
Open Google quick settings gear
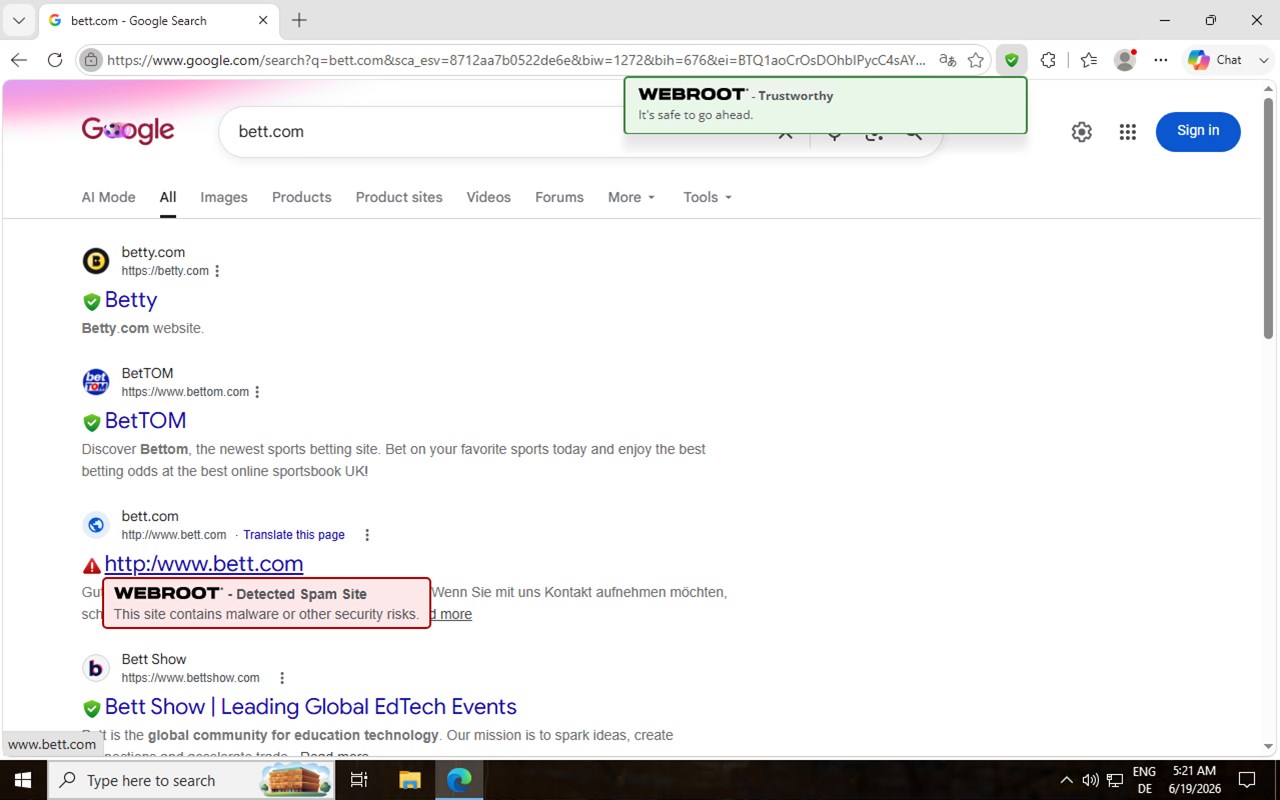[x=1081, y=132]
